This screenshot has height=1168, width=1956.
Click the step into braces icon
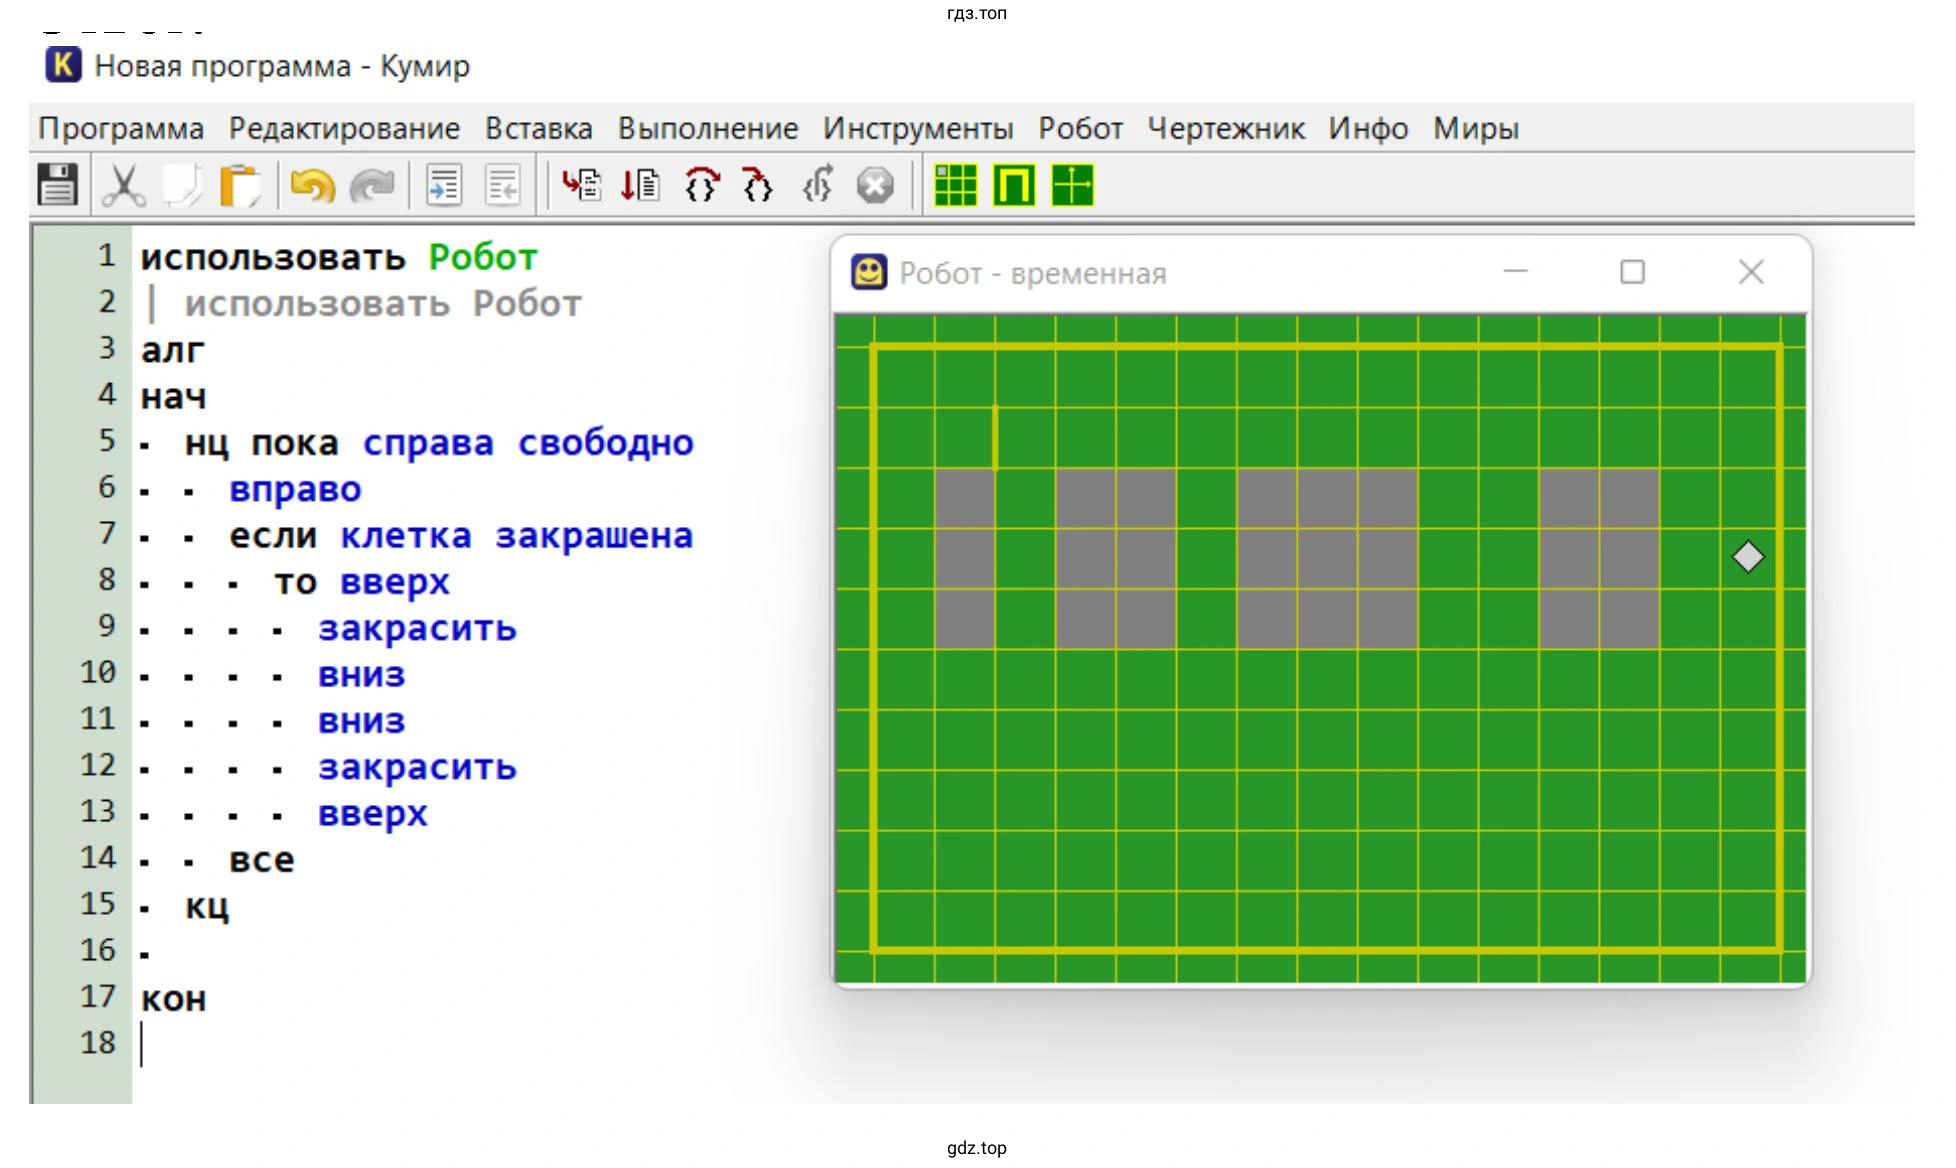click(x=758, y=185)
